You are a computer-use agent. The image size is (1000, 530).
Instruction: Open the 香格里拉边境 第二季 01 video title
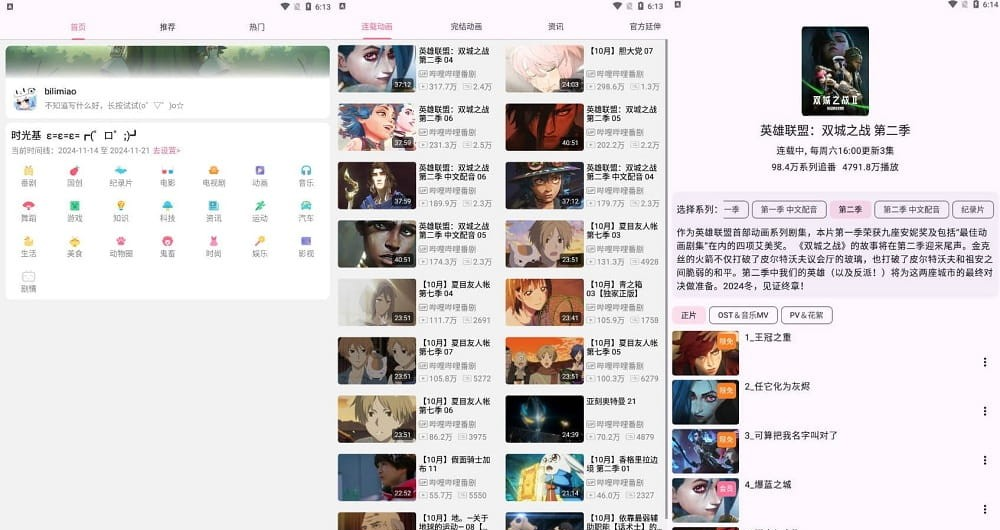pos(622,464)
